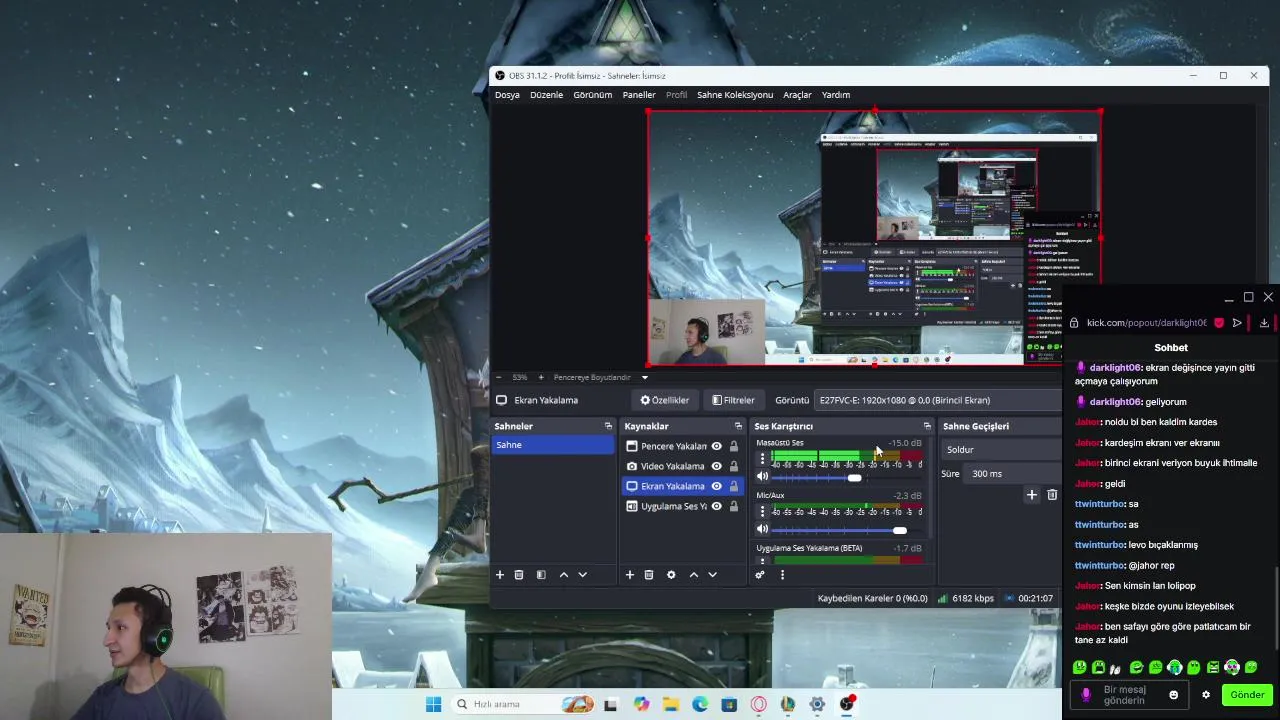The width and height of the screenshot is (1280, 720).
Task: Click download icon in Kick browser bar
Action: pyautogui.click(x=1264, y=323)
